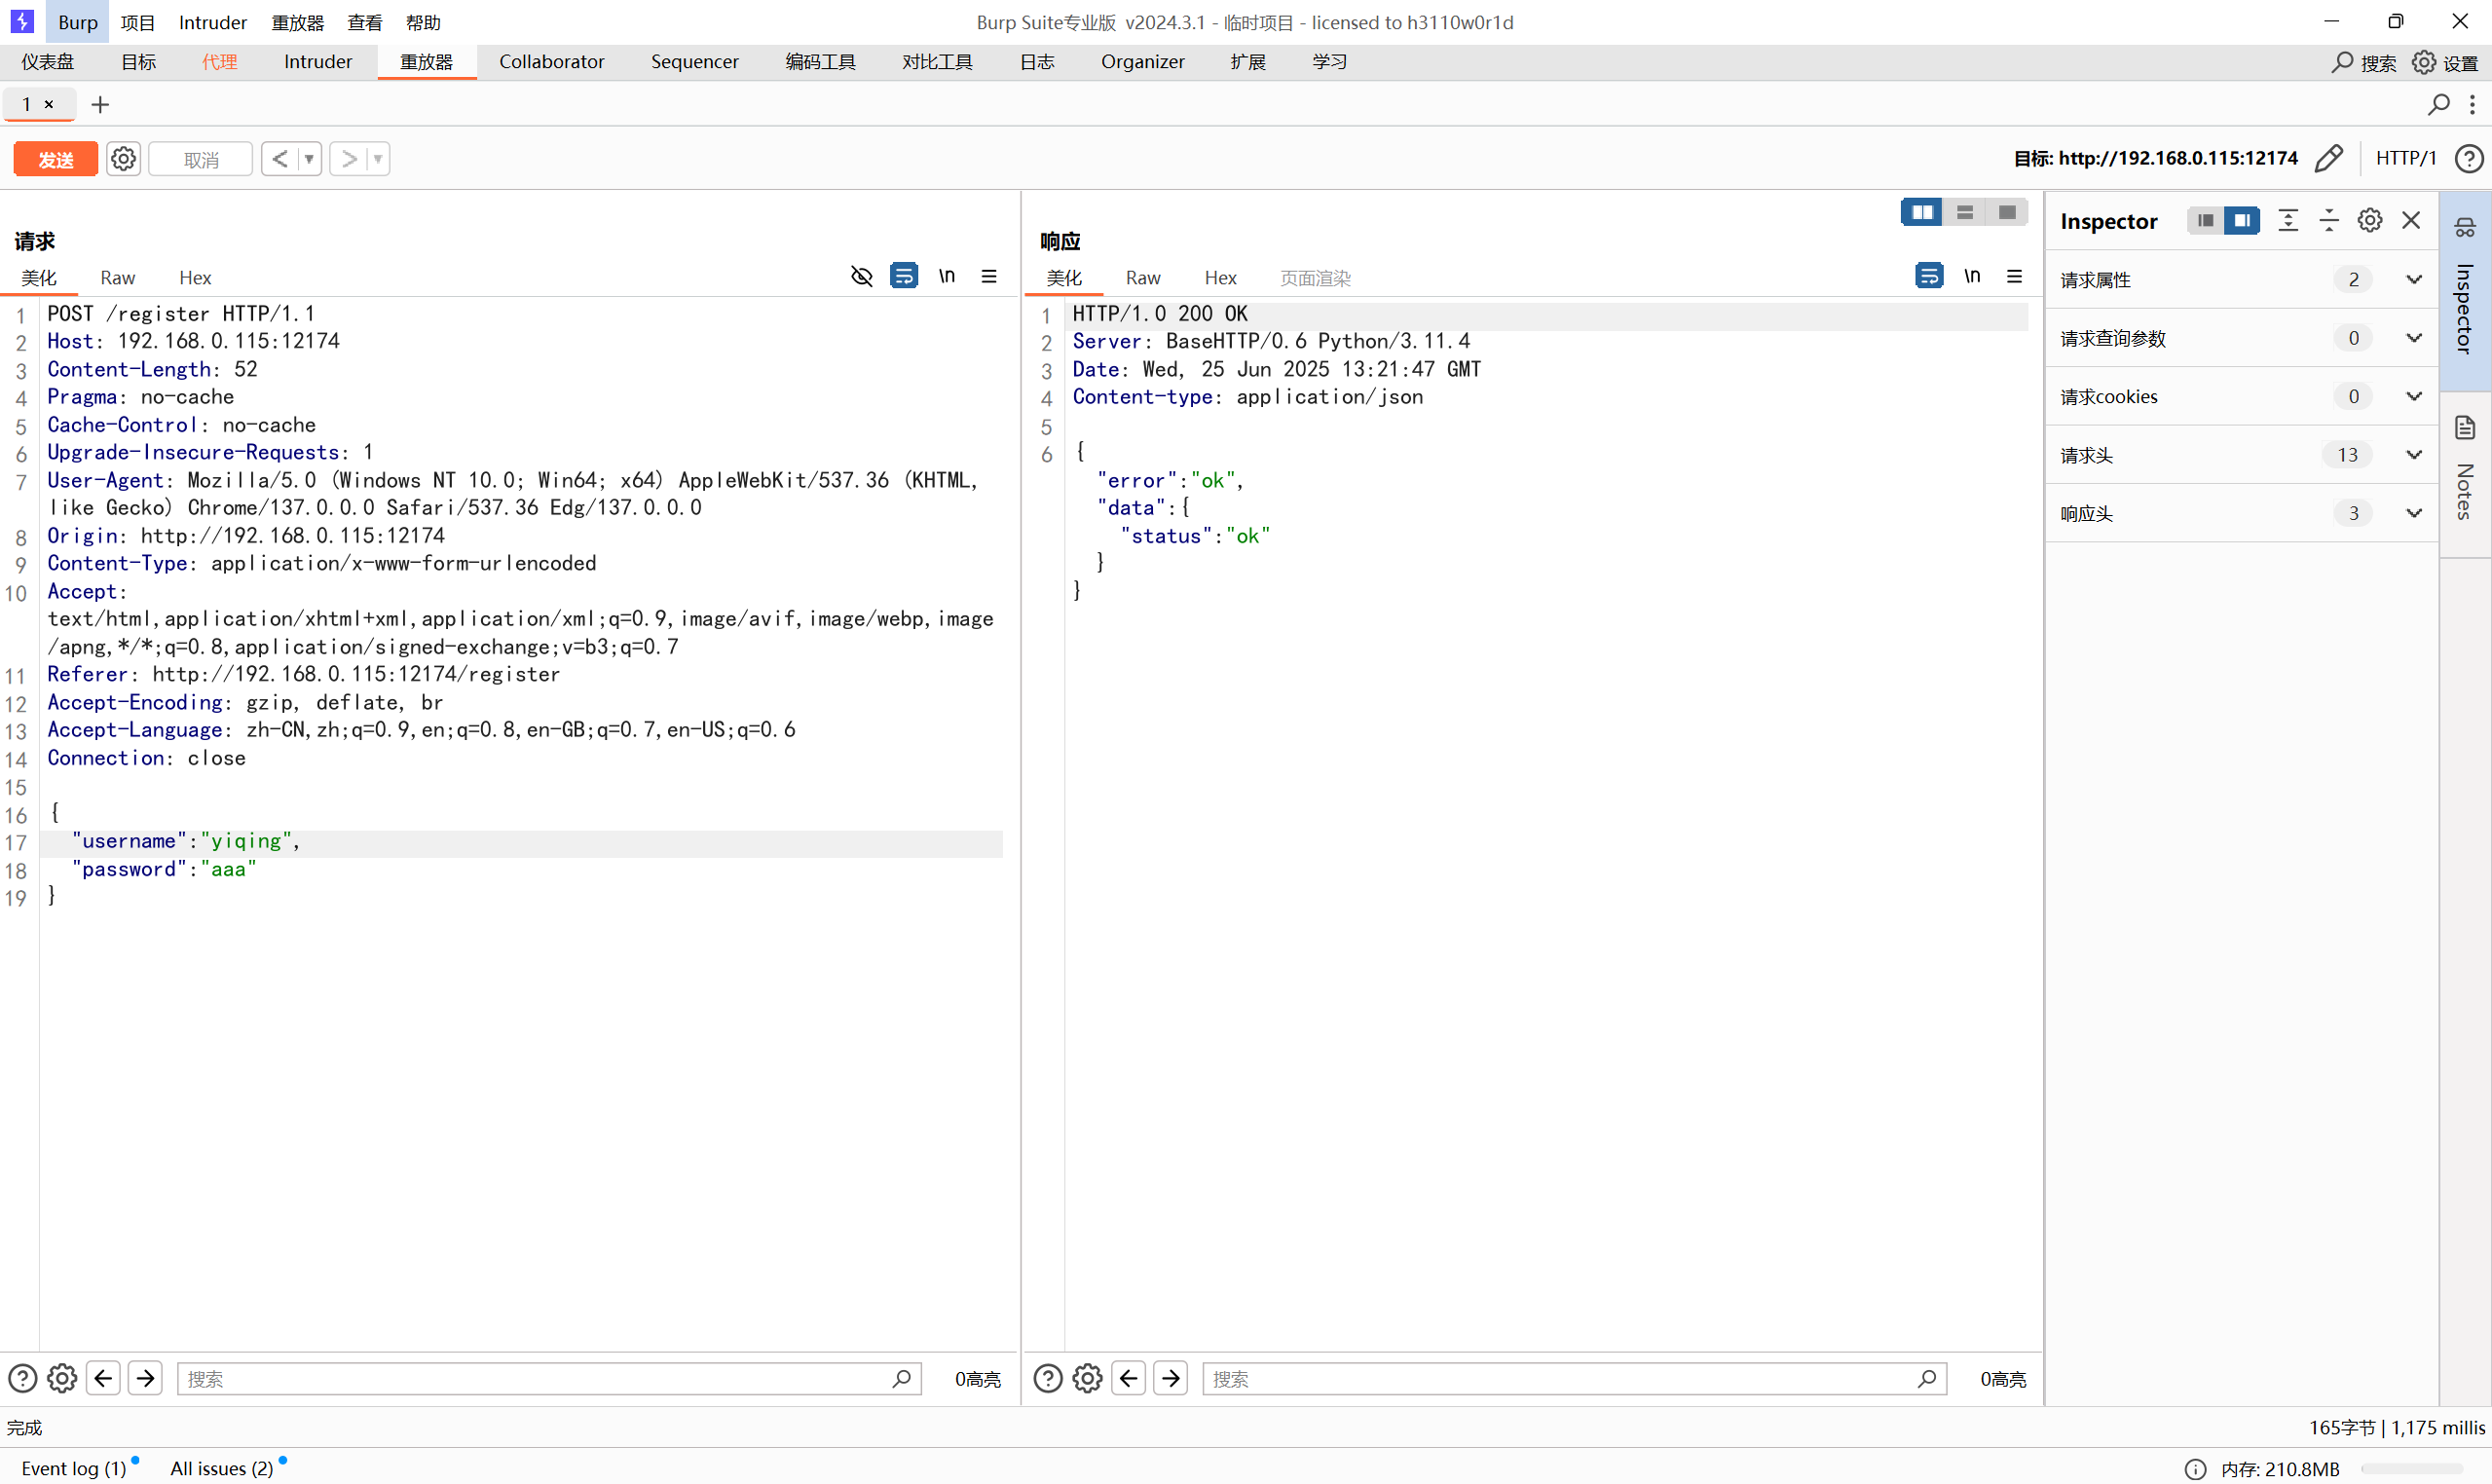2492x1484 pixels.
Task: Open the 编码工具 Decoder tab
Action: coord(820,62)
